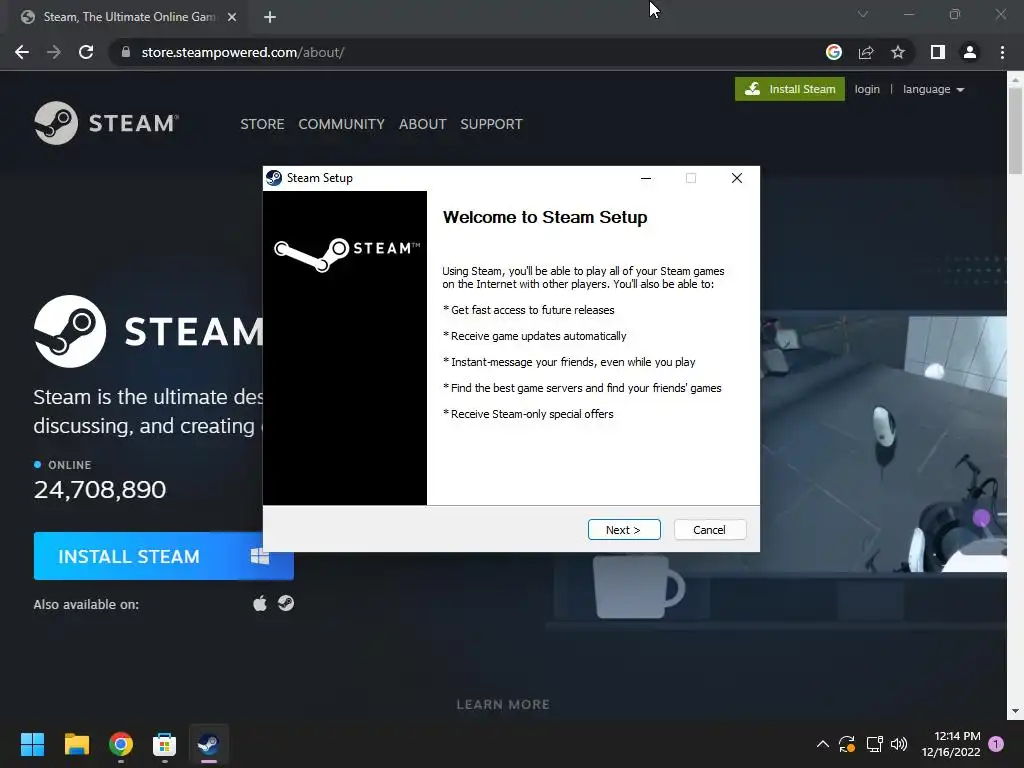Image resolution: width=1024 pixels, height=768 pixels.
Task: Click Steam Setup title bar icon
Action: tap(274, 178)
